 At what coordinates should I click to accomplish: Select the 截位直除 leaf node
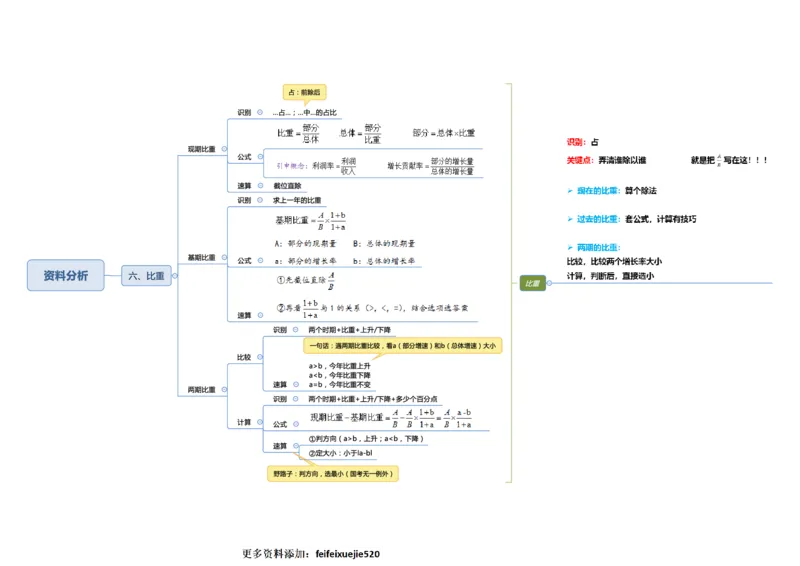coord(287,185)
